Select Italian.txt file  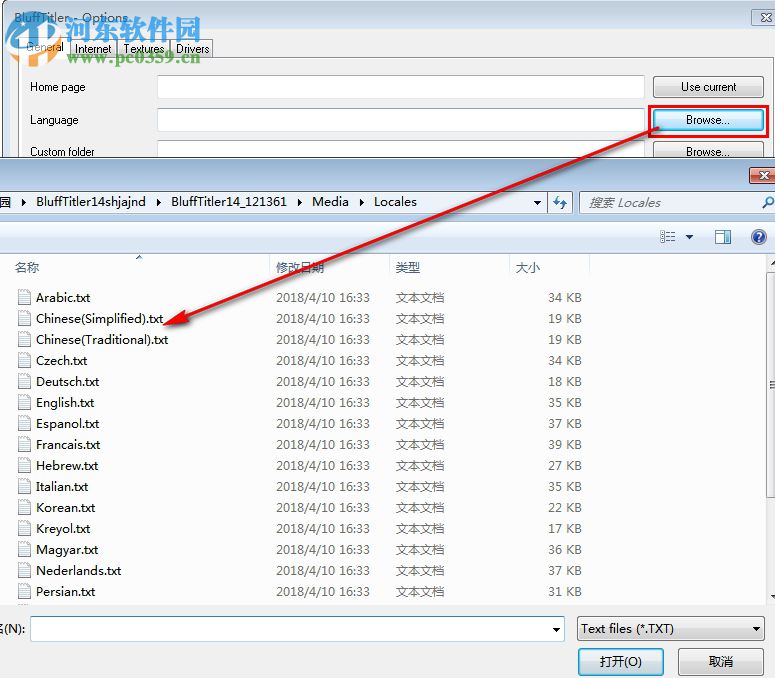point(62,487)
